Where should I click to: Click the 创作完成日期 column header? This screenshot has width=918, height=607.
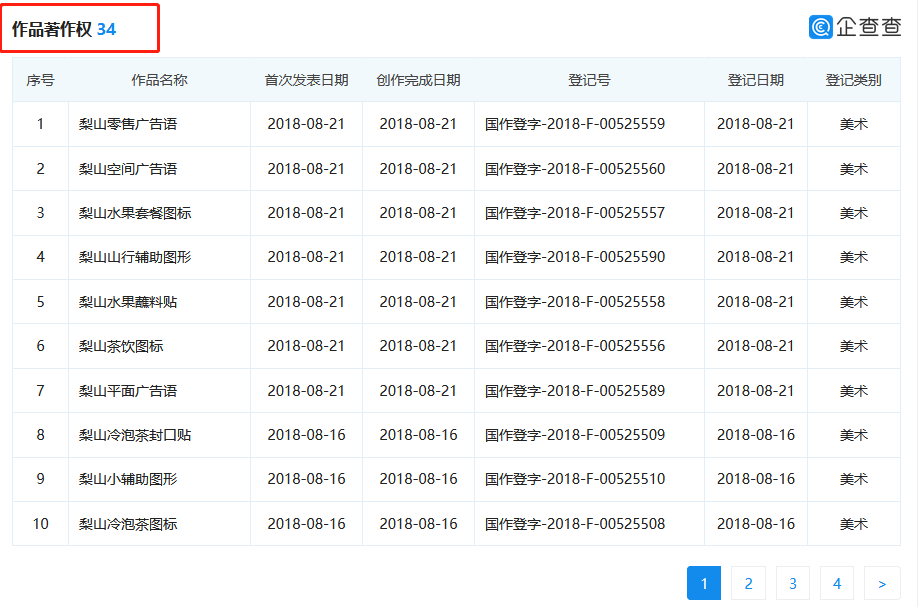[418, 80]
